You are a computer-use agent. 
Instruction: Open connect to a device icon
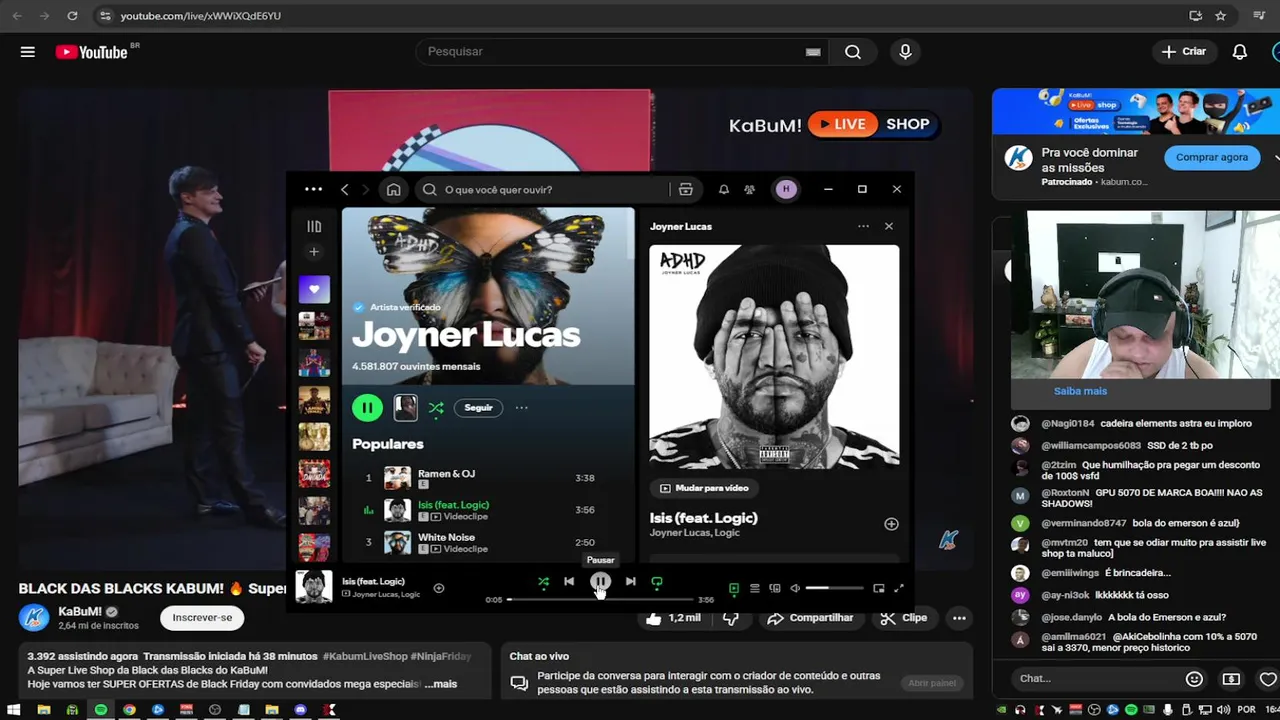click(x=775, y=588)
